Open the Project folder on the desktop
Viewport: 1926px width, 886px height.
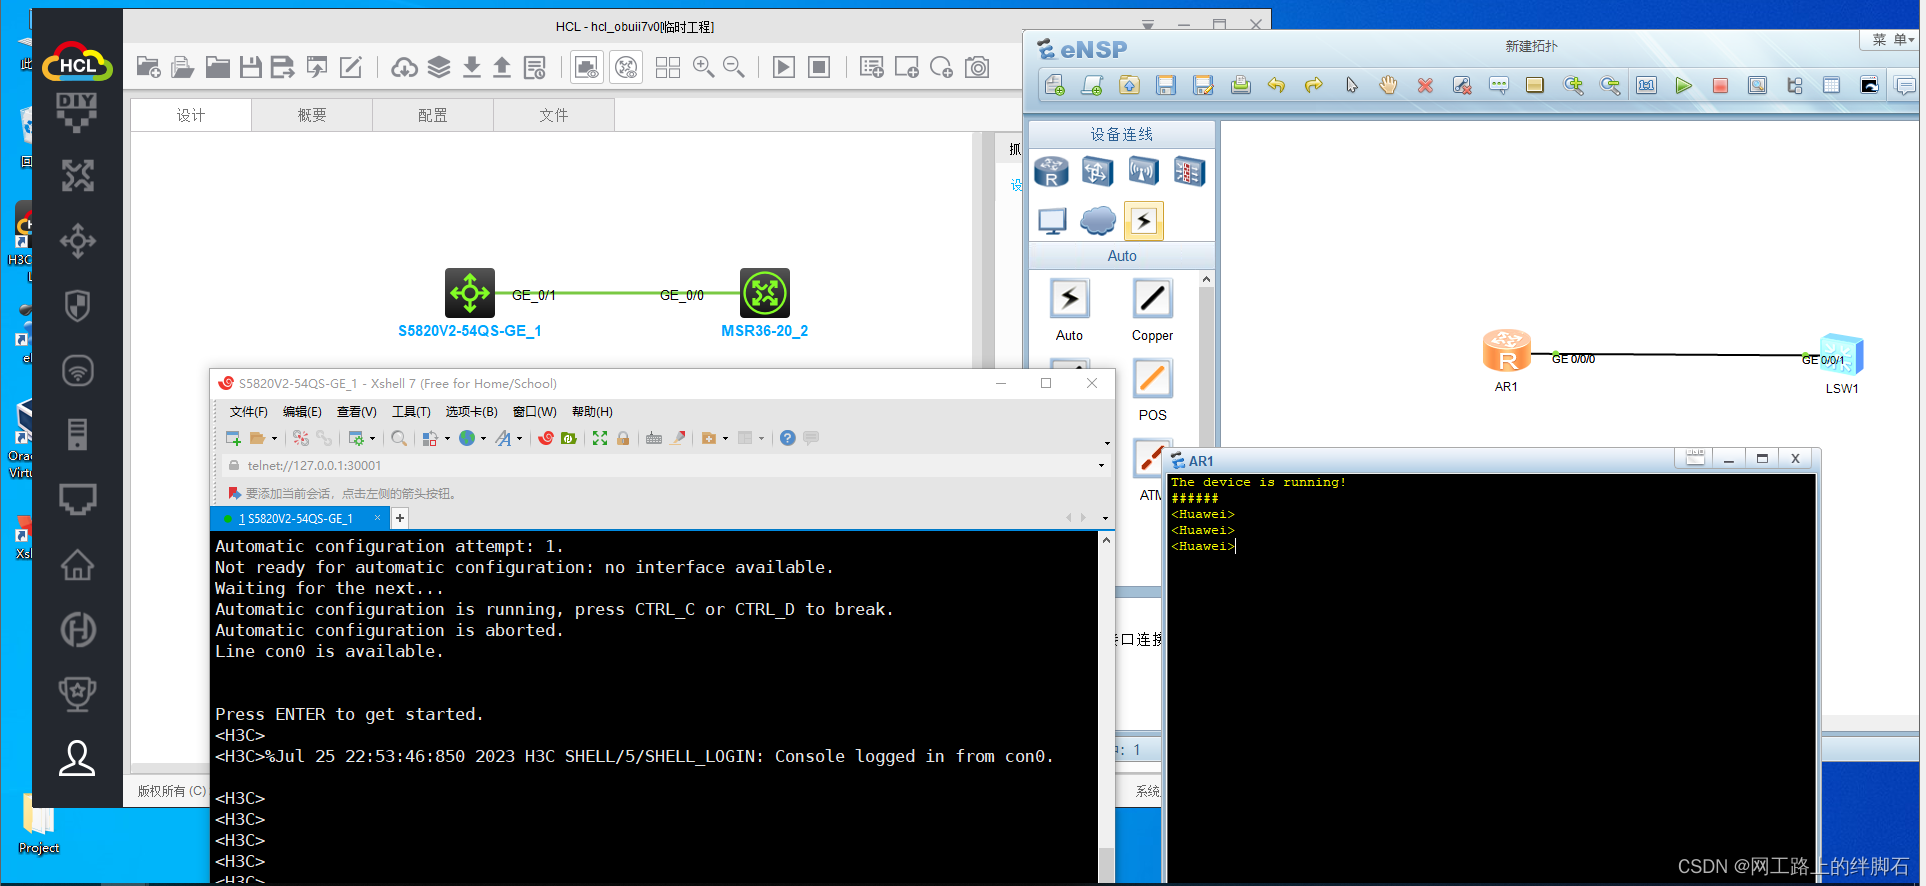click(39, 825)
